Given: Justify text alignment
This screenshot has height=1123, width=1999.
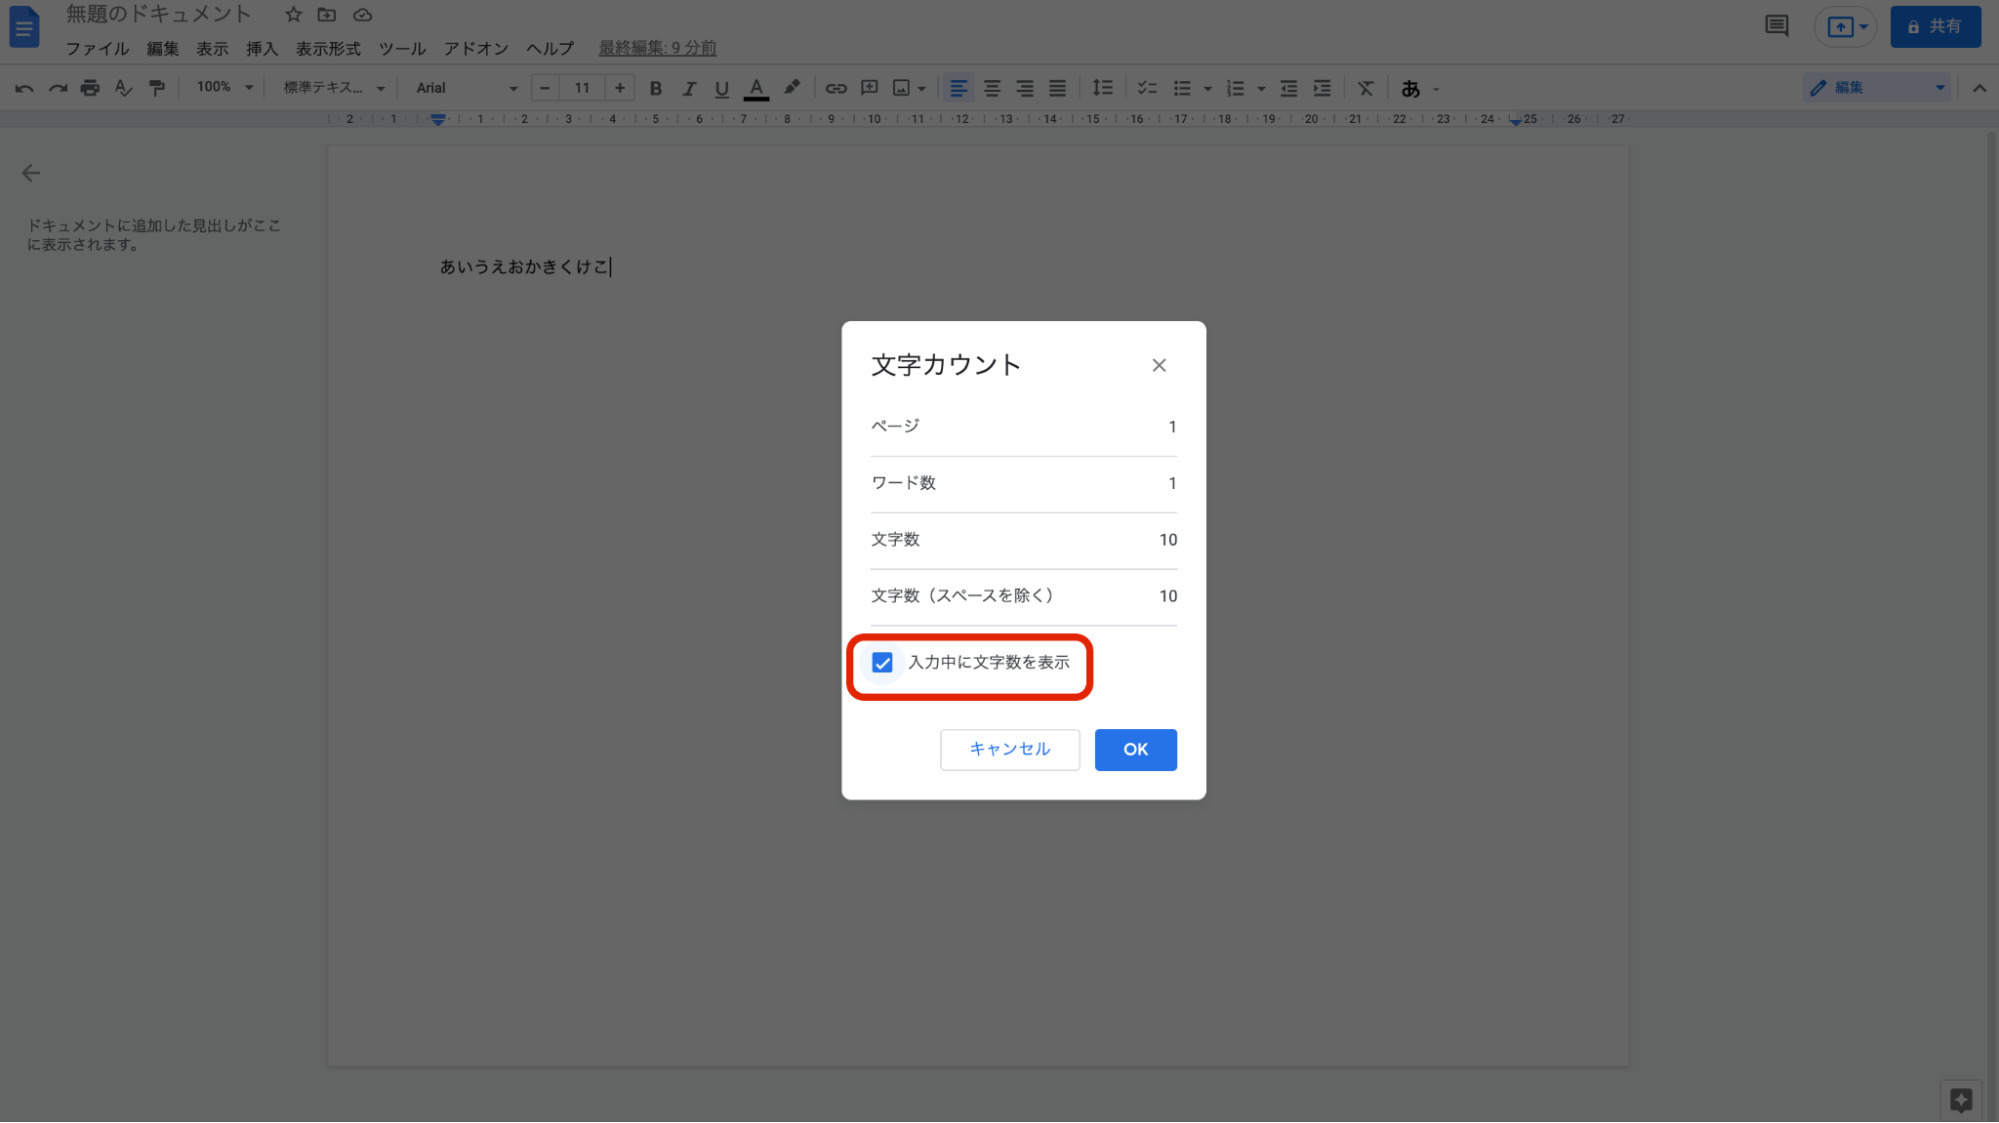Looking at the screenshot, I should tap(1057, 88).
